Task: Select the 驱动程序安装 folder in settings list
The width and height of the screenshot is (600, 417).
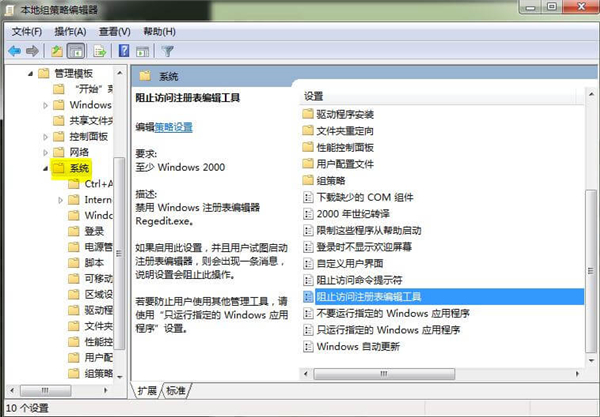Action: tap(344, 113)
